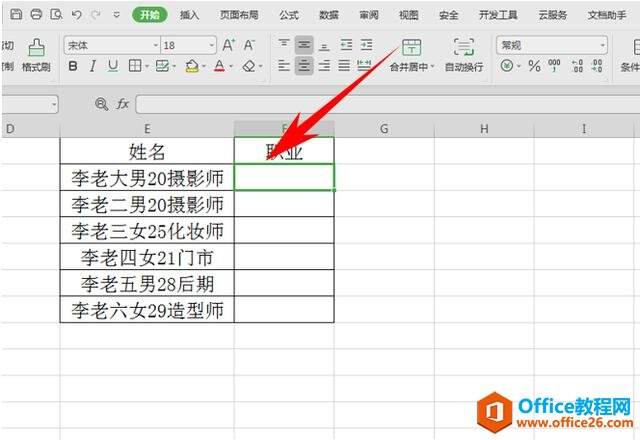The height and width of the screenshot is (440, 640).
Task: Open the fill color dropdown arrow
Action: tap(204, 66)
